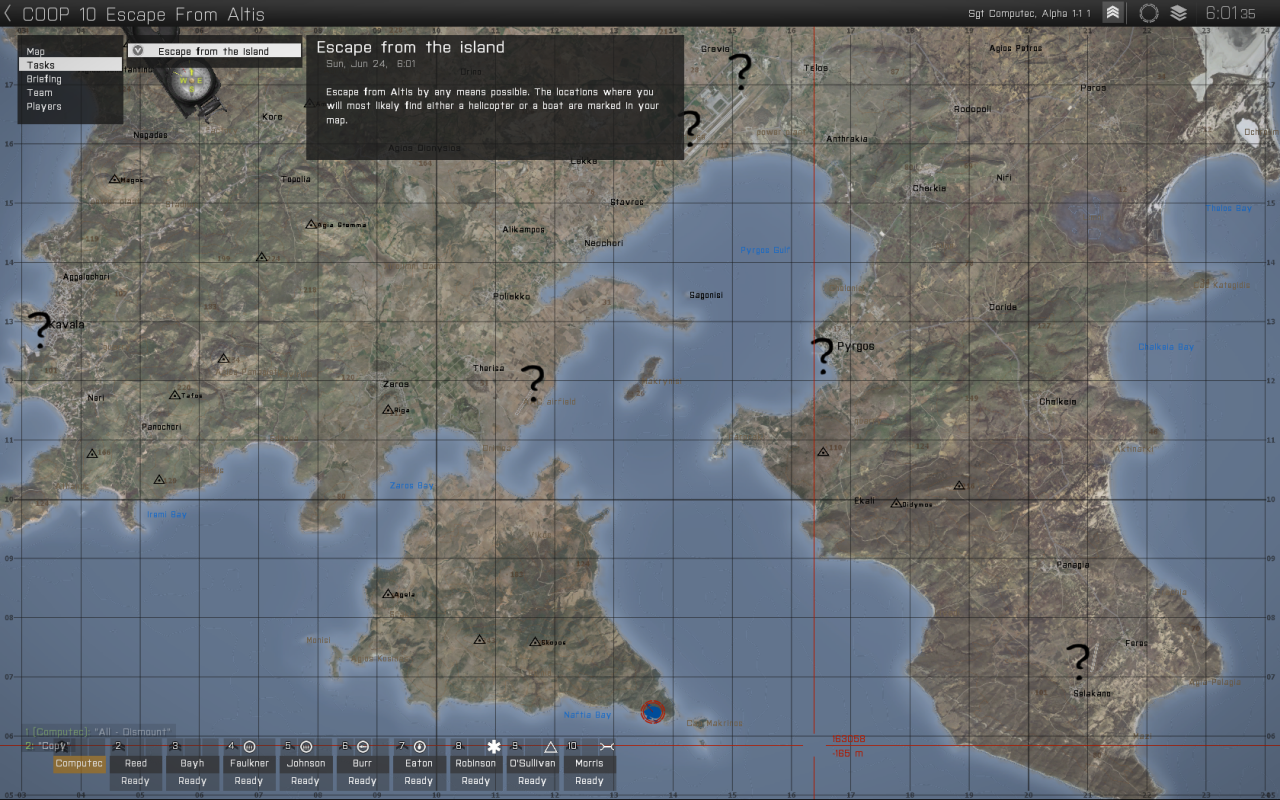1280x800 pixels.
Task: Click Faulkner's role icon in unit bar
Action: pyautogui.click(x=249, y=746)
